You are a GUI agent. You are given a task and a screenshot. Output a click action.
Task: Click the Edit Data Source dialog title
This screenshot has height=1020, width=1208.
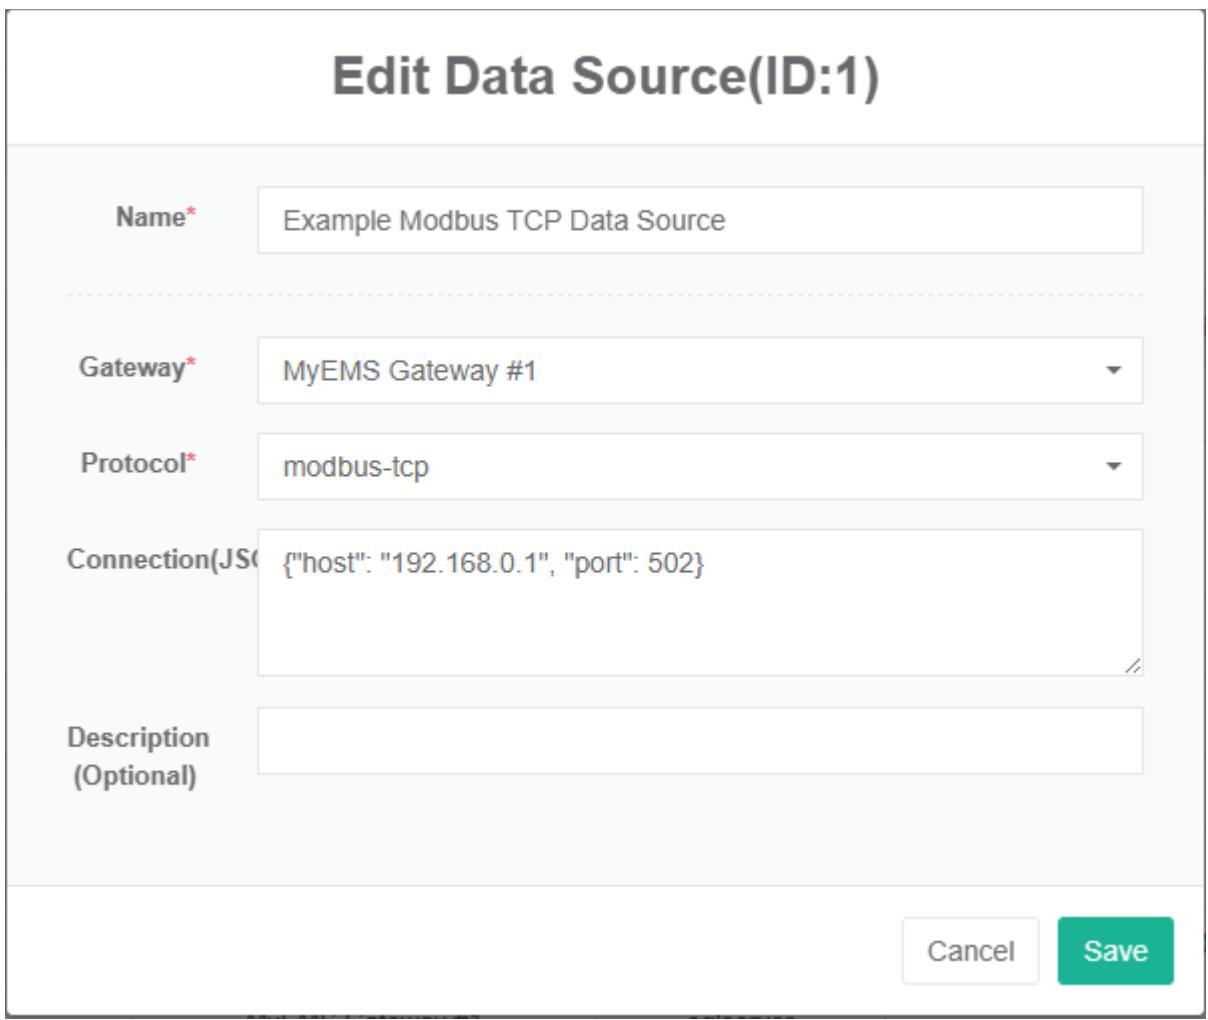click(x=605, y=79)
